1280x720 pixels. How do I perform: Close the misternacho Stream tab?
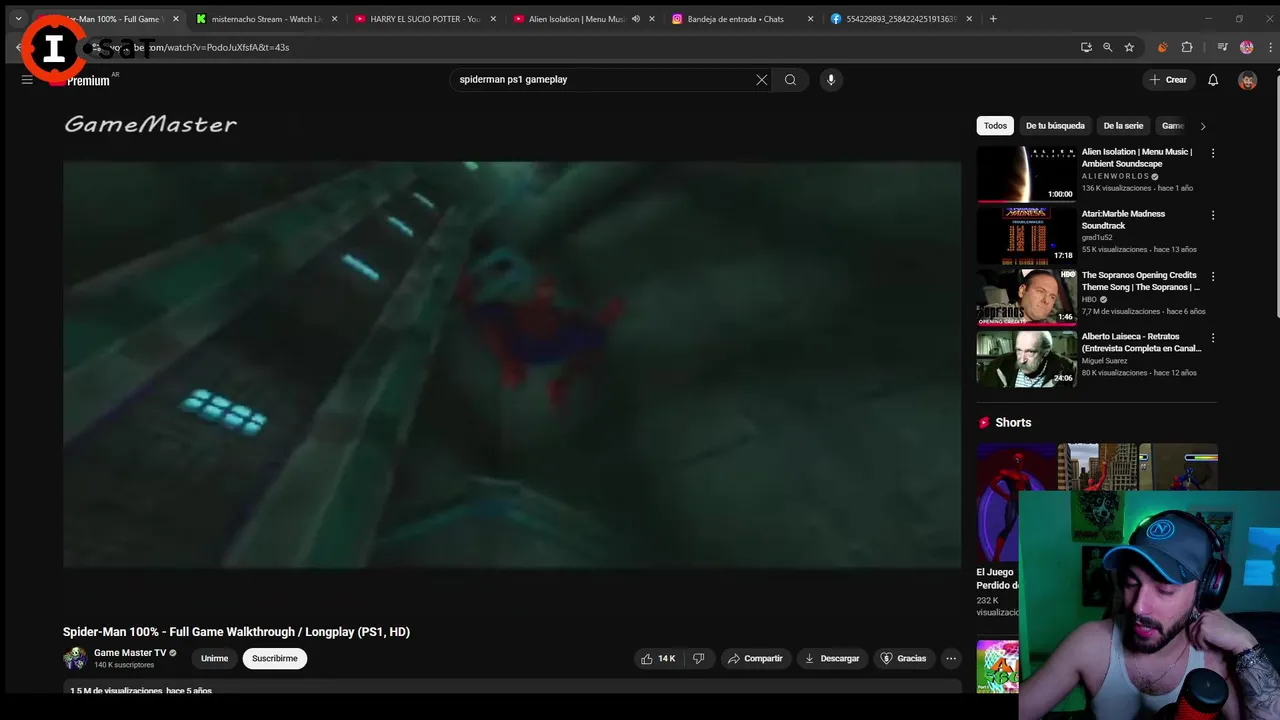(x=334, y=19)
